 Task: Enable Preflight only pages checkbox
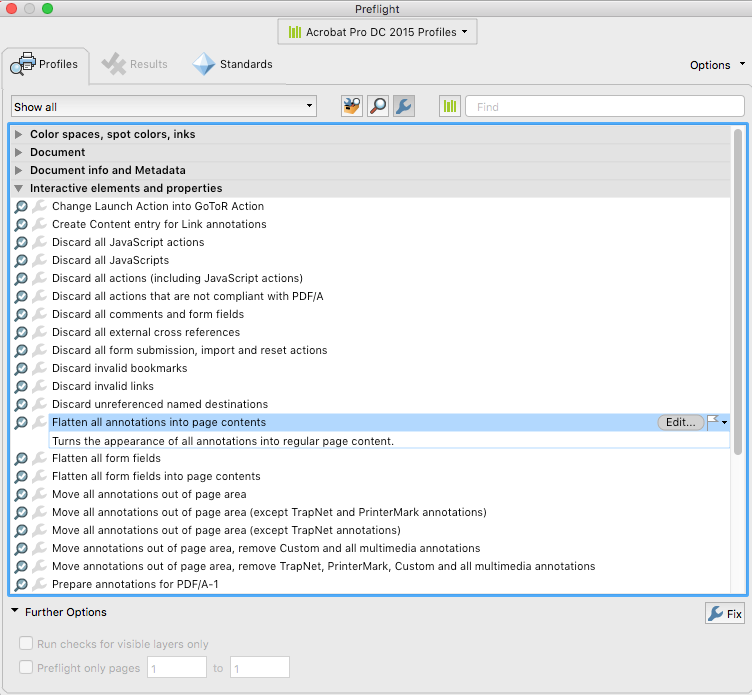coord(26,667)
